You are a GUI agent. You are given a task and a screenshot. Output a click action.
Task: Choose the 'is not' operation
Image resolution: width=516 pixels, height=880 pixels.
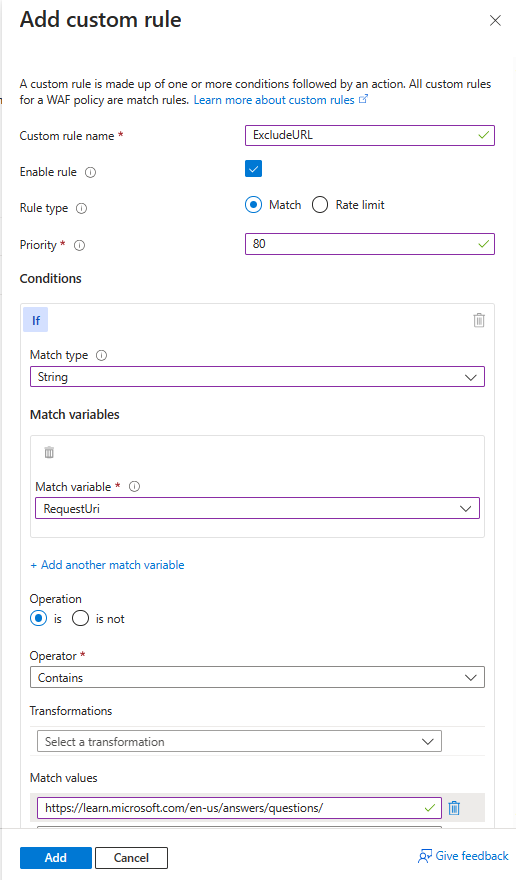pyautogui.click(x=80, y=618)
